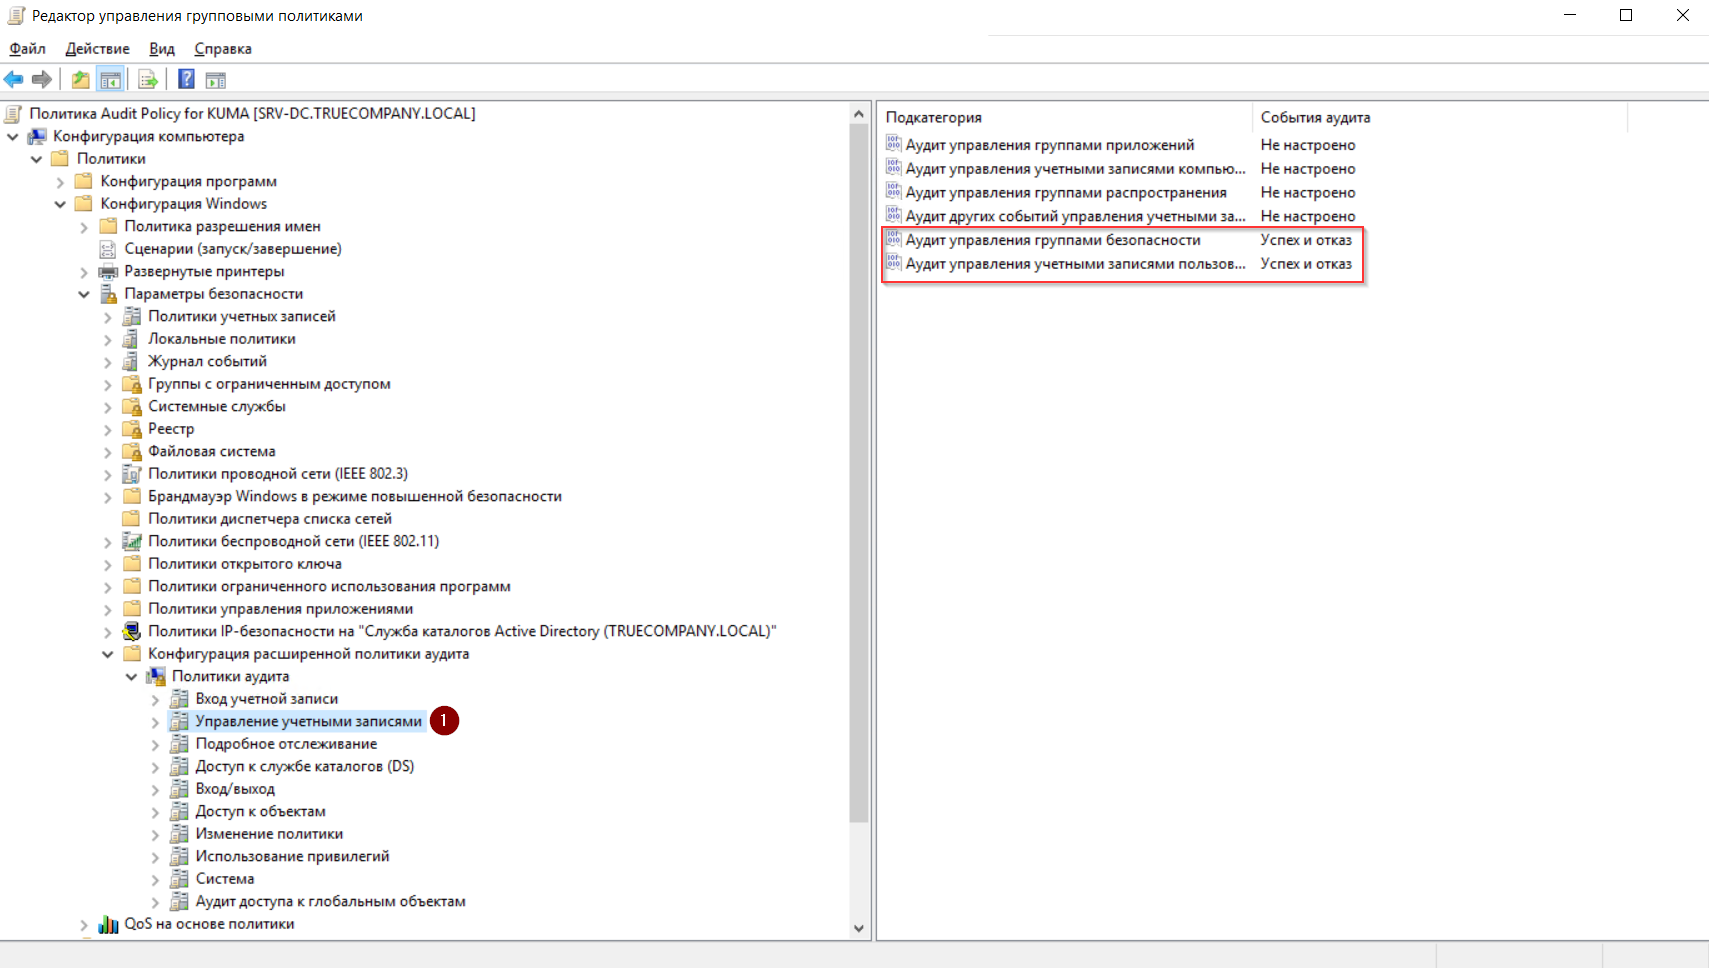Click the Export list toolbar icon
The height and width of the screenshot is (968, 1709).
(x=148, y=80)
